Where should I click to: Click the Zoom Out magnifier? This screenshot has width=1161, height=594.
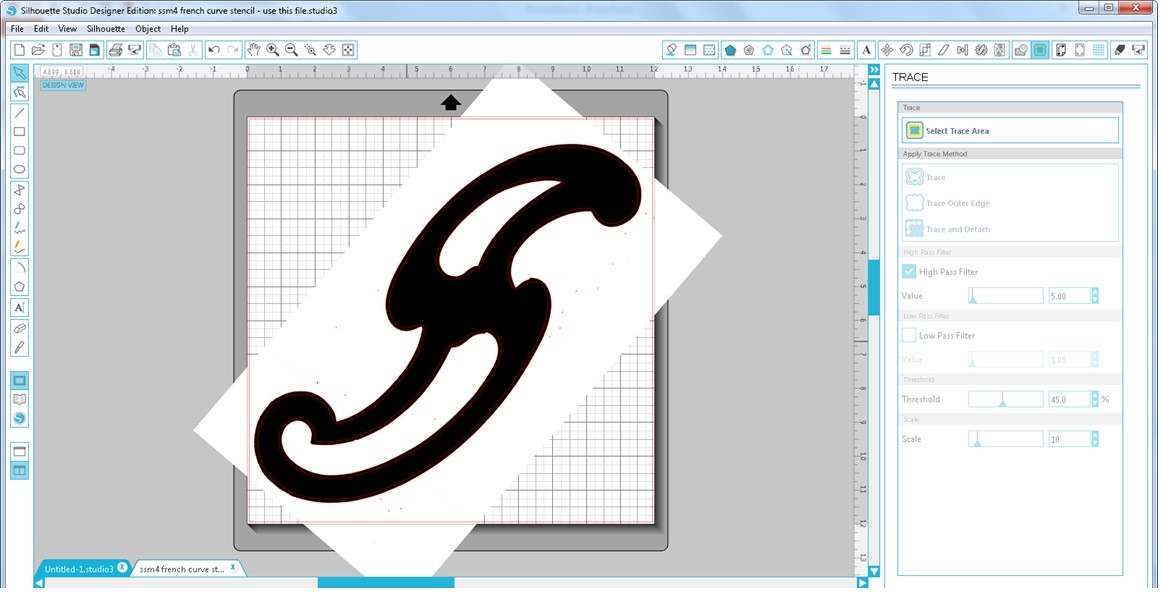(292, 50)
